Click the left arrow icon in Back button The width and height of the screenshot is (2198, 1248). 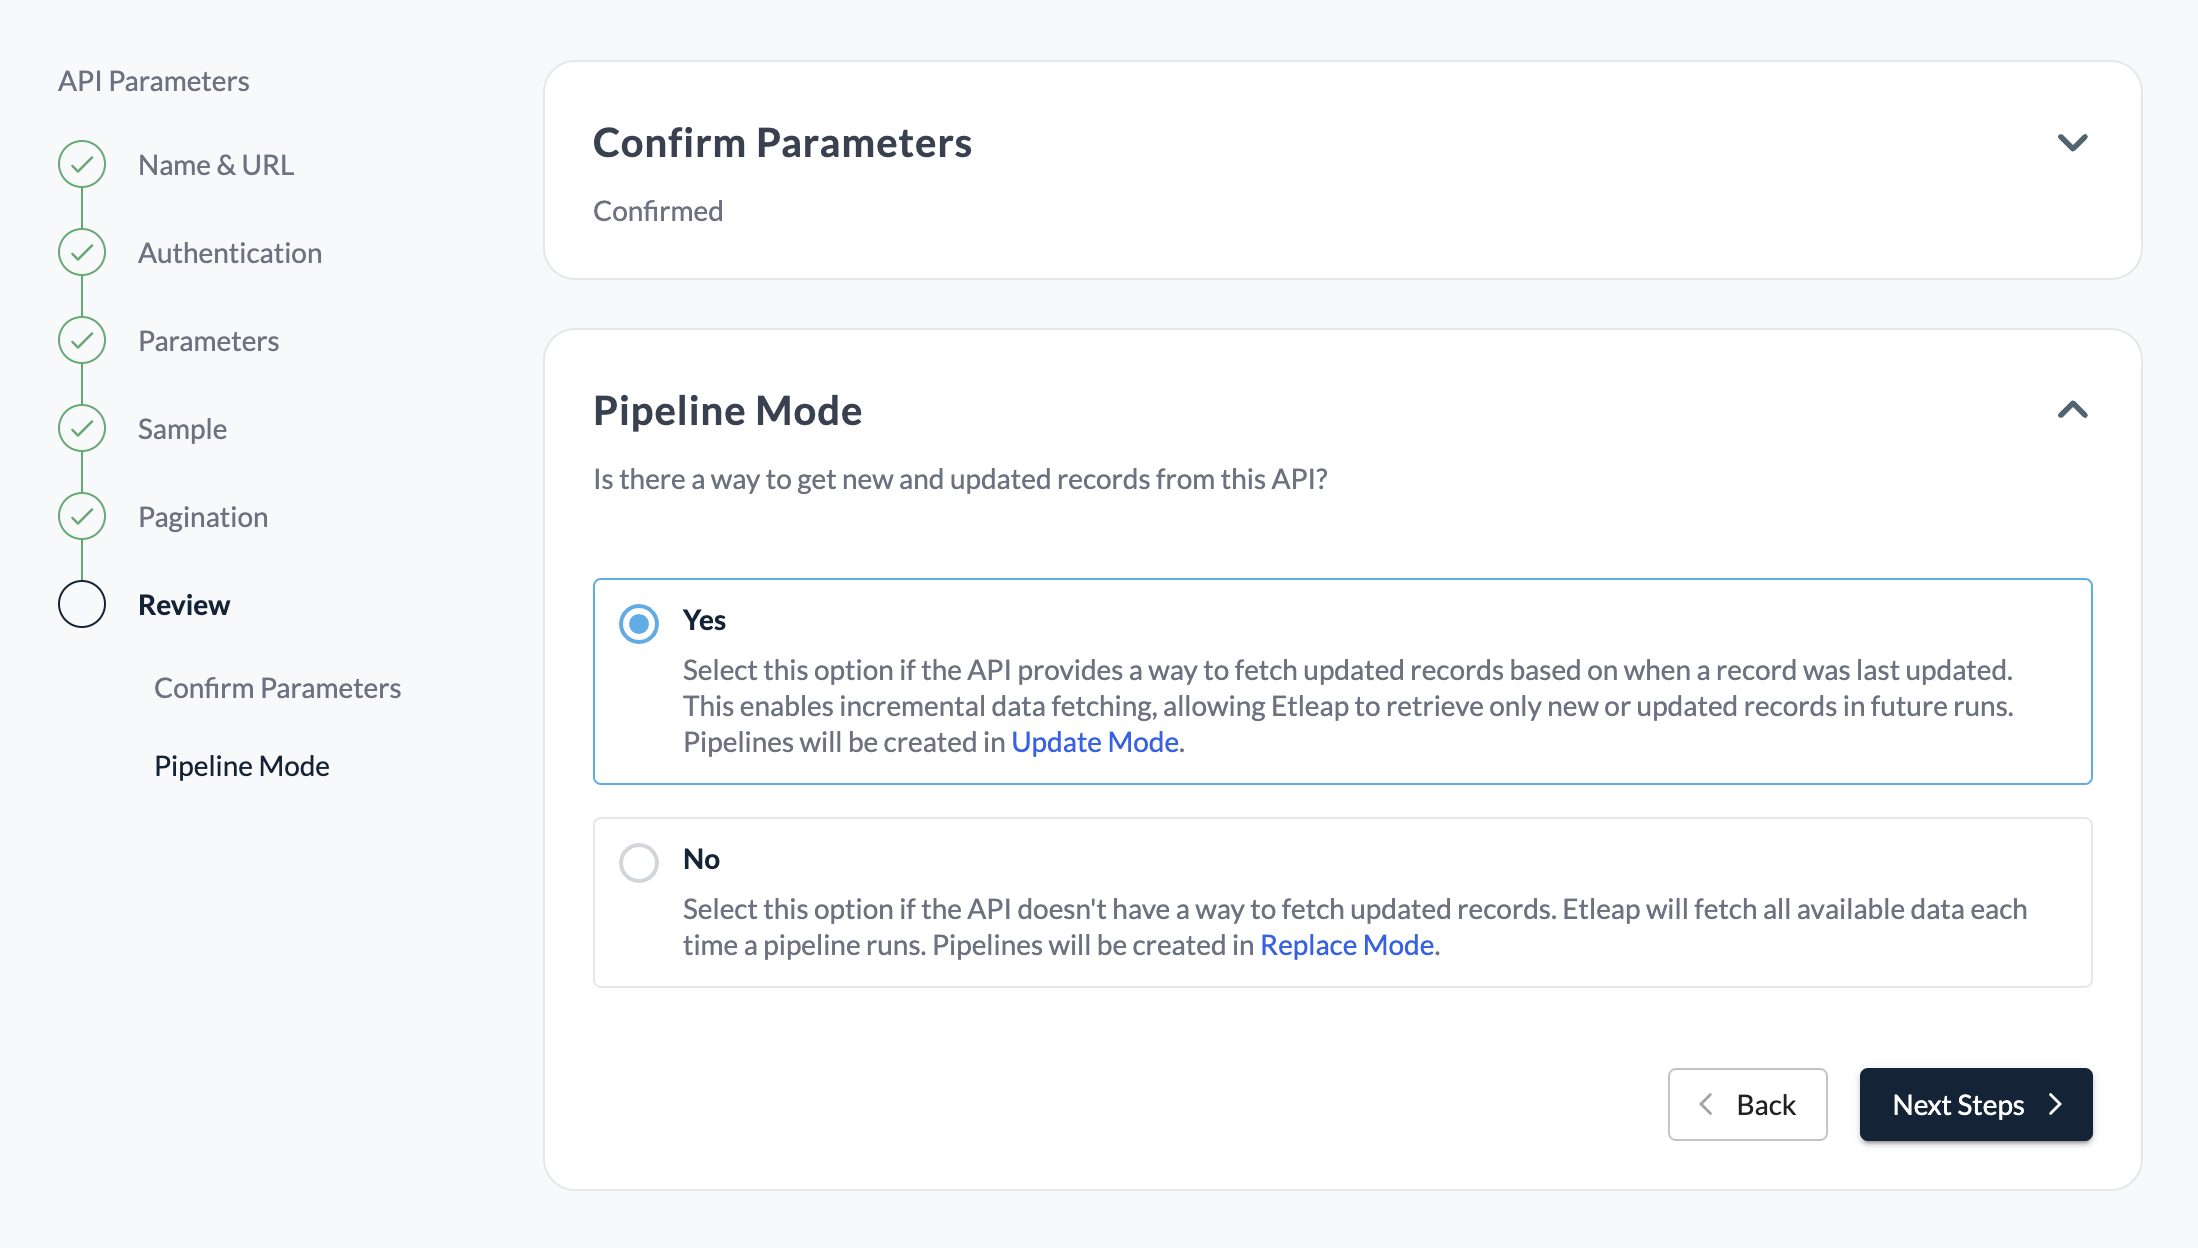click(x=1706, y=1105)
